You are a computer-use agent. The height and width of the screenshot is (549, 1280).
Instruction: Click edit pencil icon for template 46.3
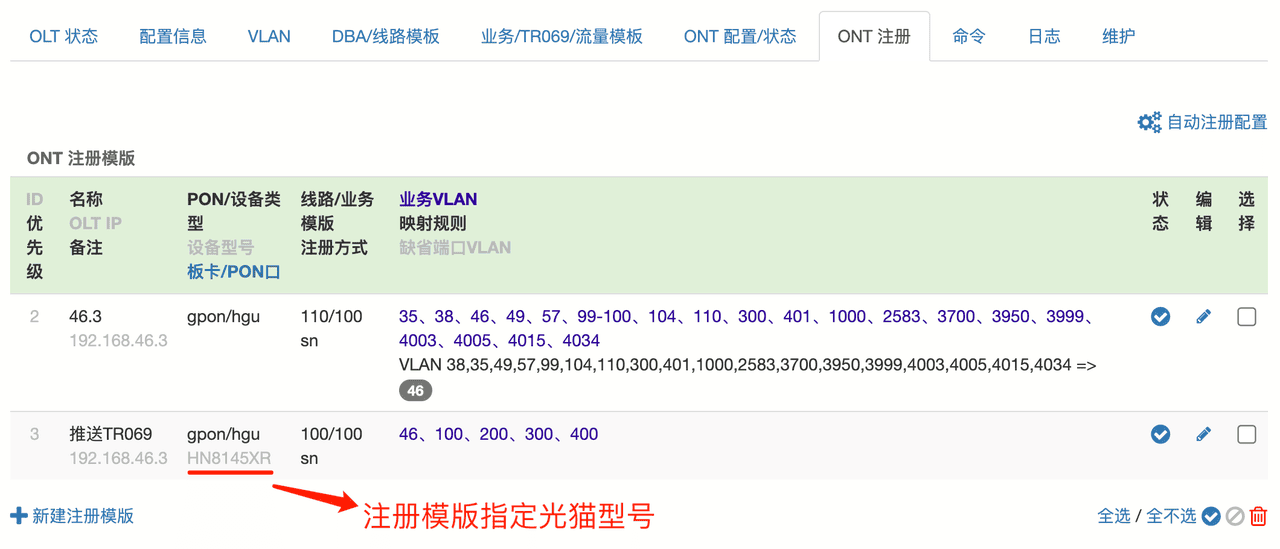click(x=1203, y=317)
